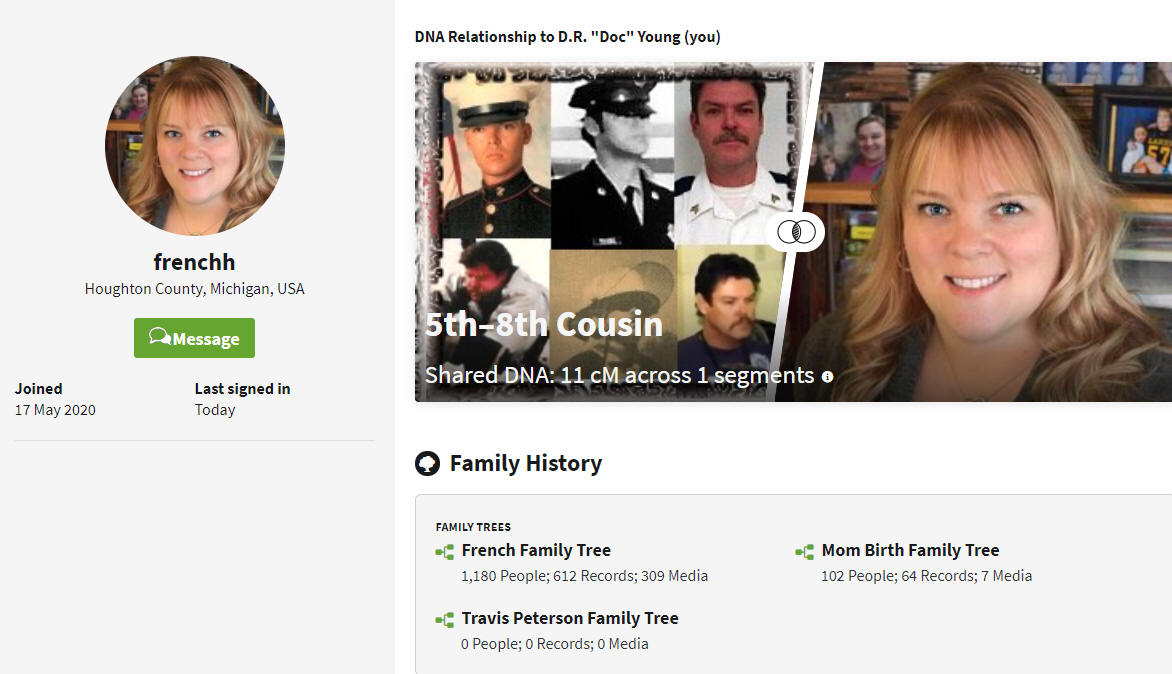
Task: Click the green Message button
Action: coord(194,338)
